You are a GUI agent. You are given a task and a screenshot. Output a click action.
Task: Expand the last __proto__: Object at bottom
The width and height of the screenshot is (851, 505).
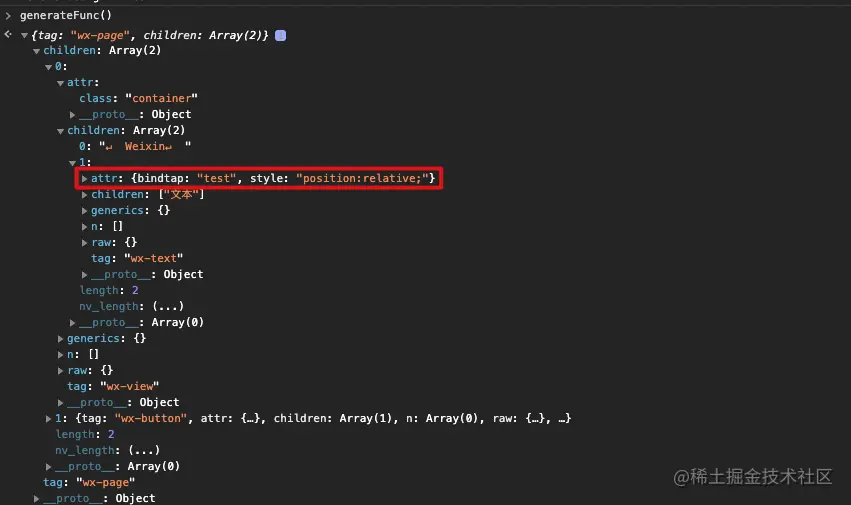click(37, 498)
